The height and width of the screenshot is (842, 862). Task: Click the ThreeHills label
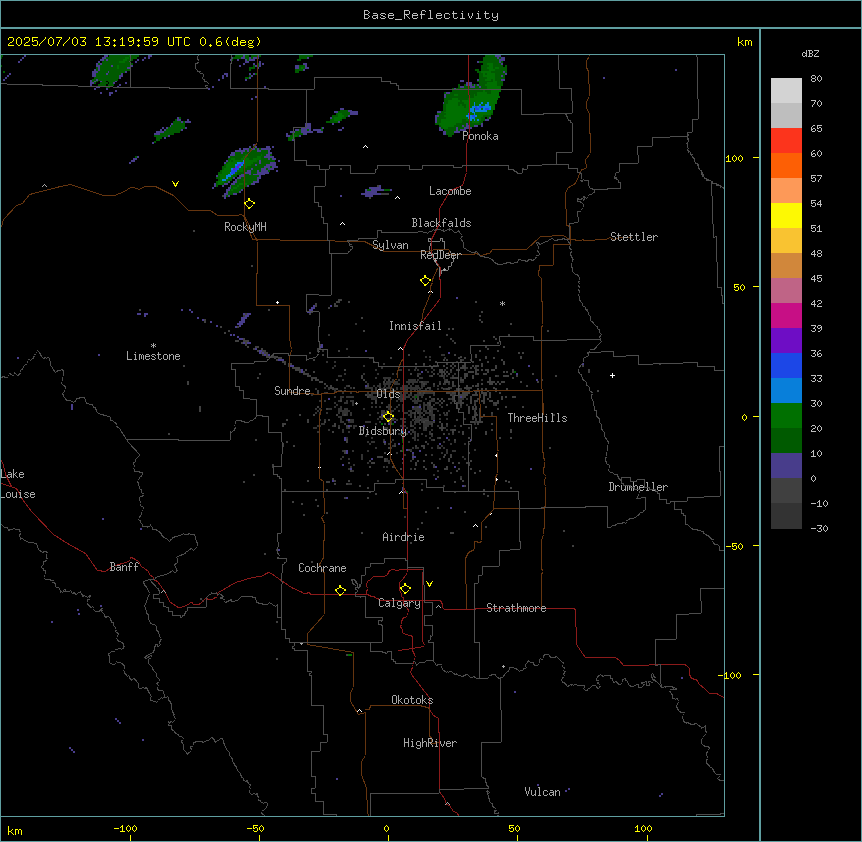(537, 418)
